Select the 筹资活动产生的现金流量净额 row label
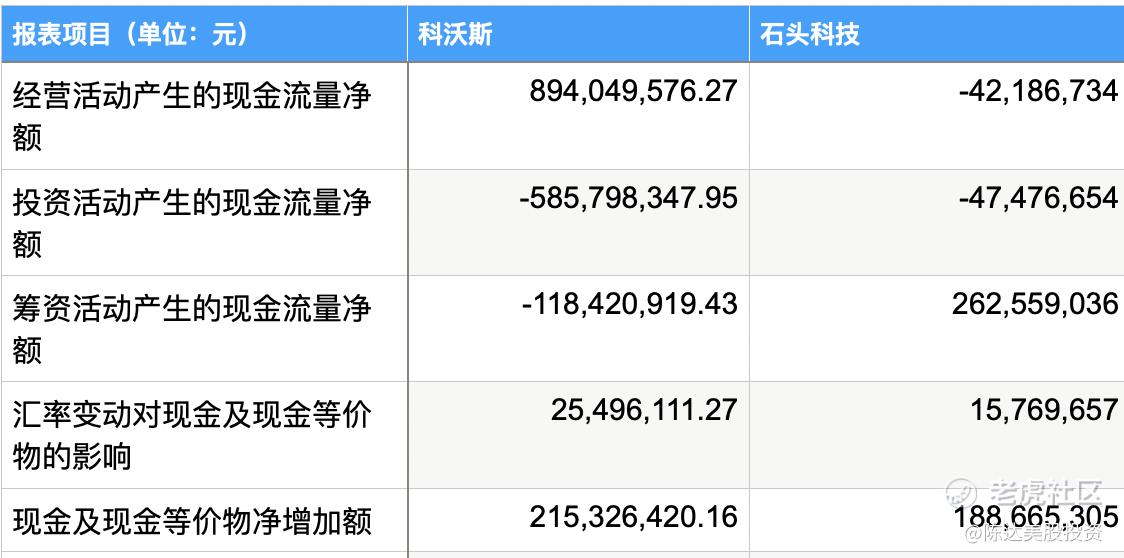 click(x=191, y=329)
